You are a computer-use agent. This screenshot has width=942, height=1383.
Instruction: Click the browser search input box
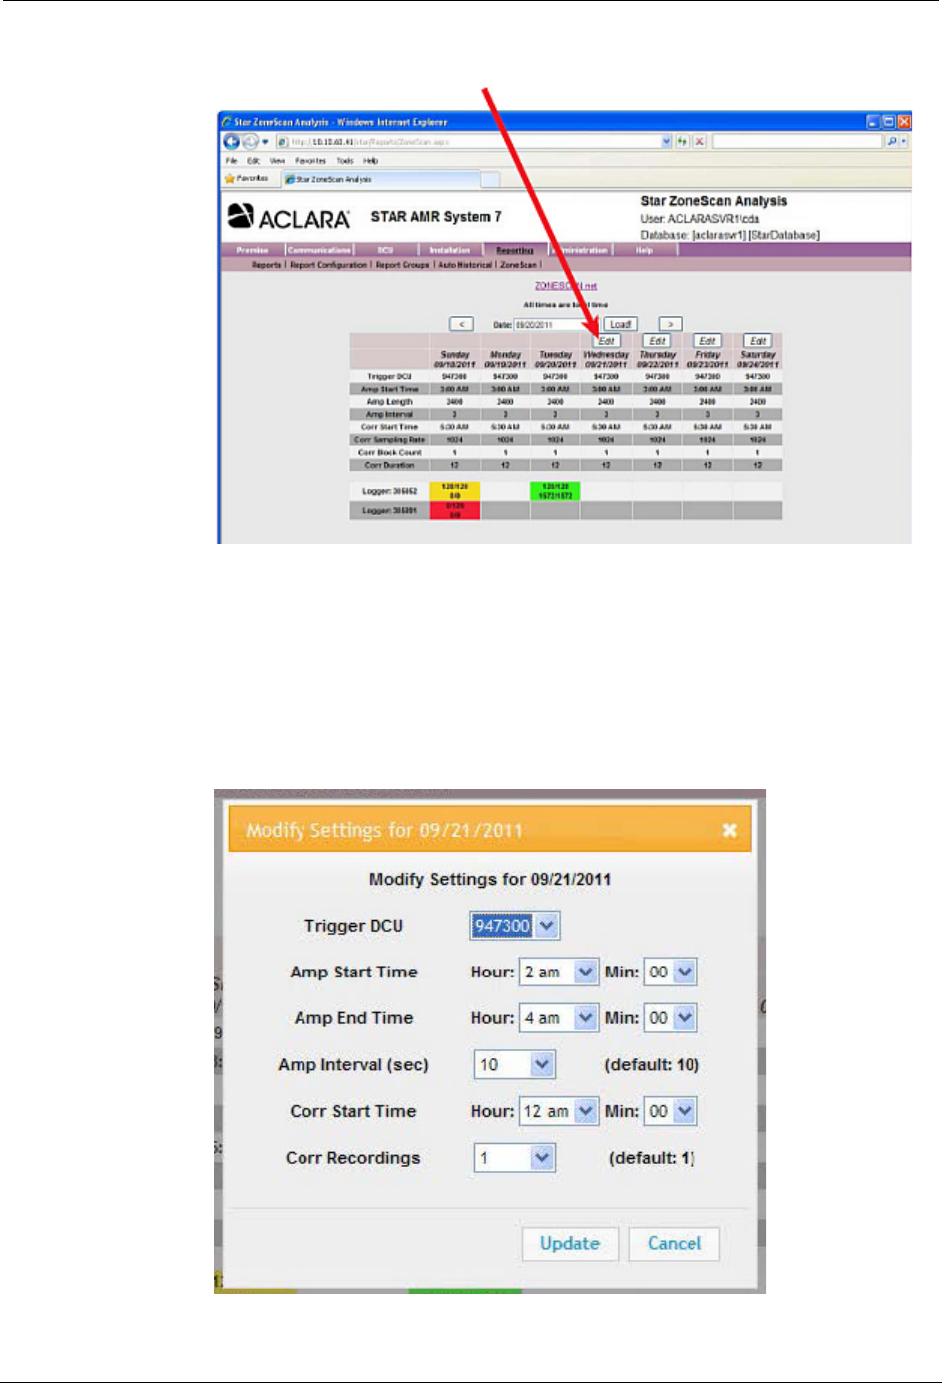tap(798, 142)
